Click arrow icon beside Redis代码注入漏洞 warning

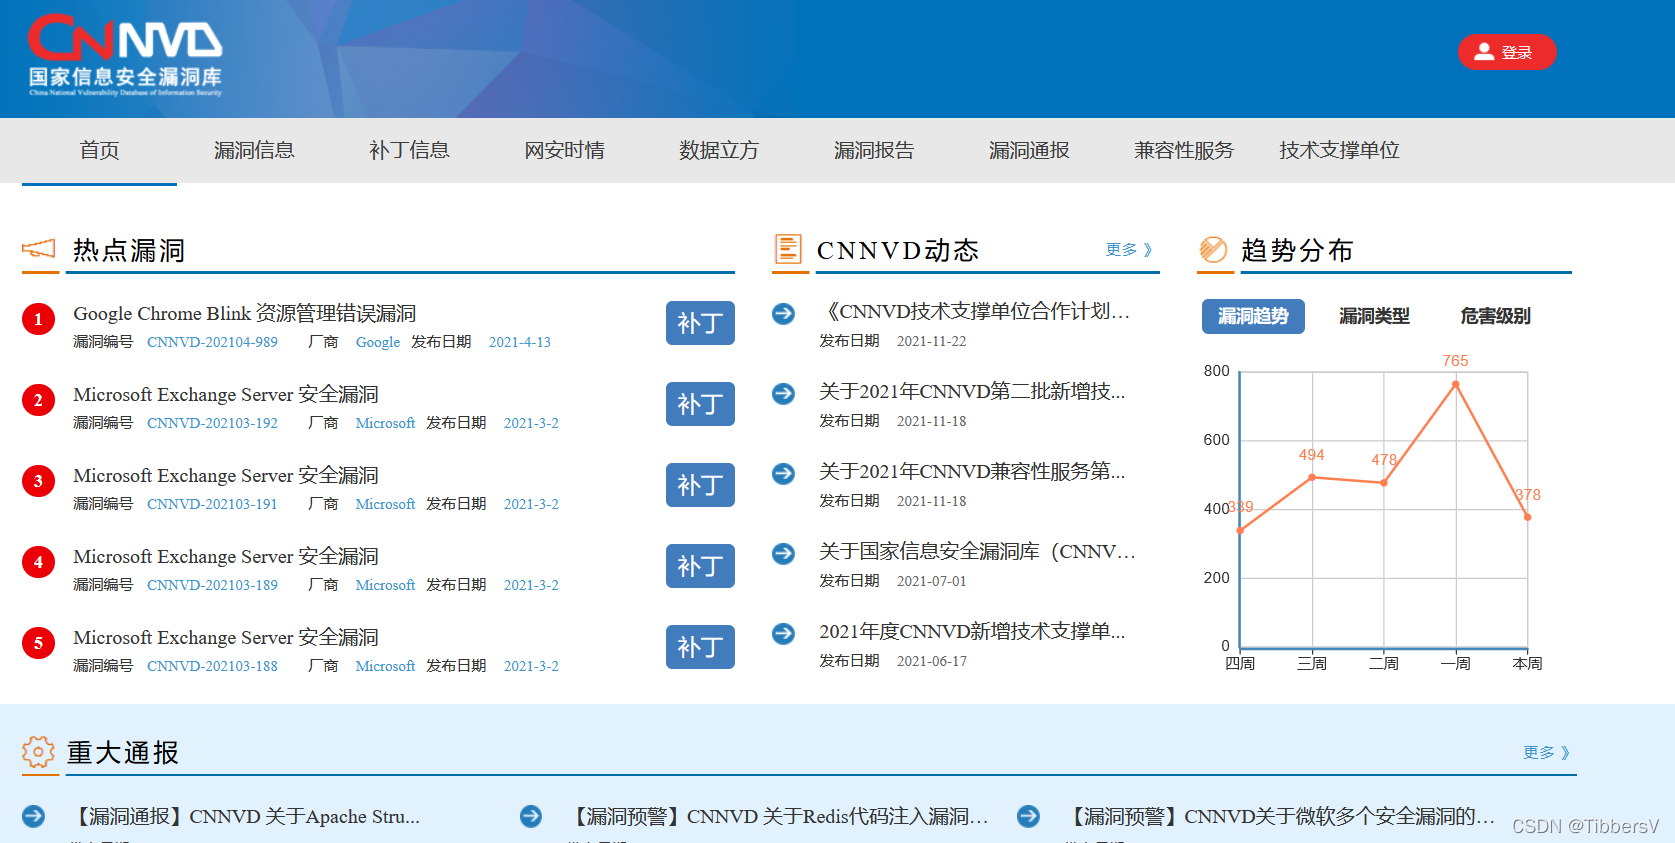[531, 816]
